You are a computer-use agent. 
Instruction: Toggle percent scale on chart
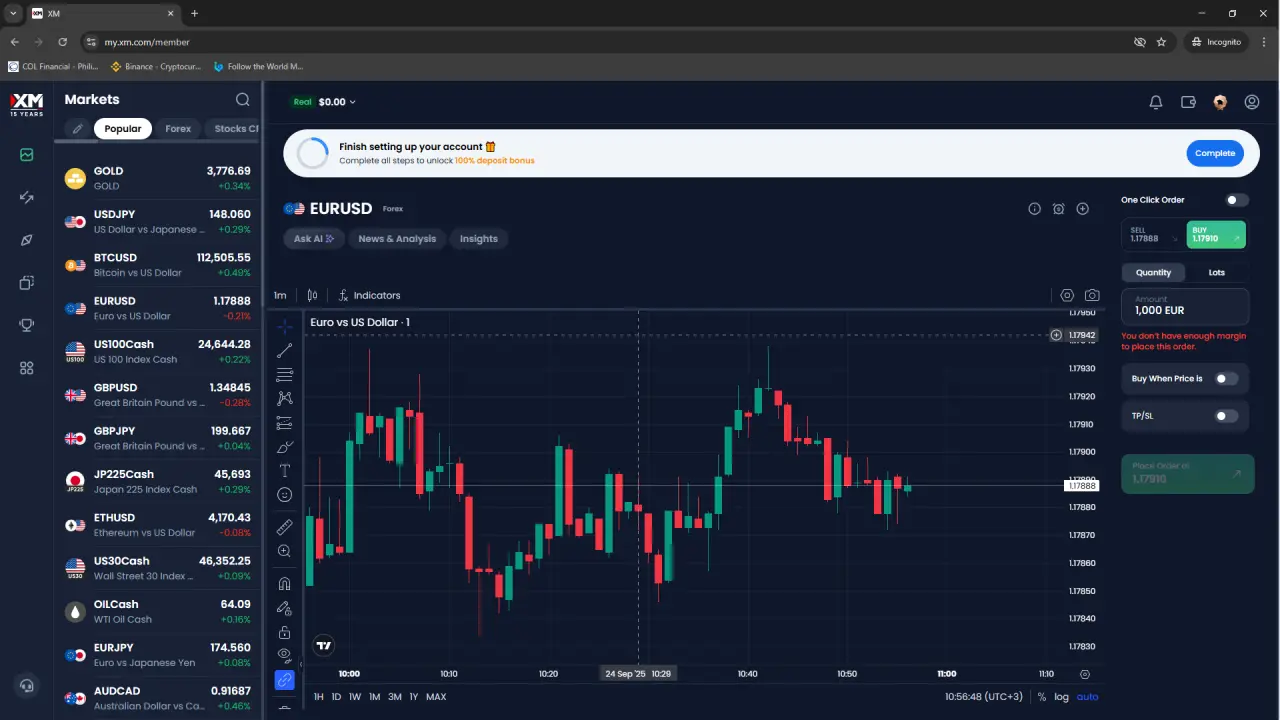[1042, 697]
